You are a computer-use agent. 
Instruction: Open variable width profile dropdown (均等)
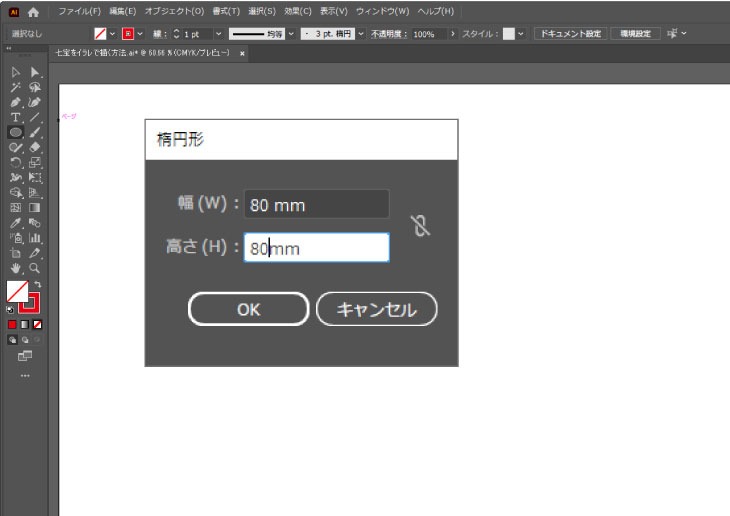[291, 34]
